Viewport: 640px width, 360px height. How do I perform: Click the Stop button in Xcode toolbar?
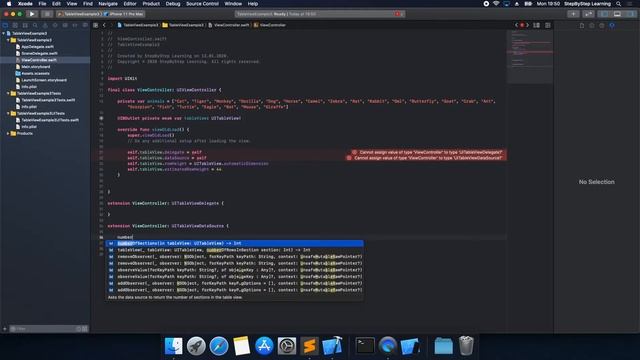point(47,14)
